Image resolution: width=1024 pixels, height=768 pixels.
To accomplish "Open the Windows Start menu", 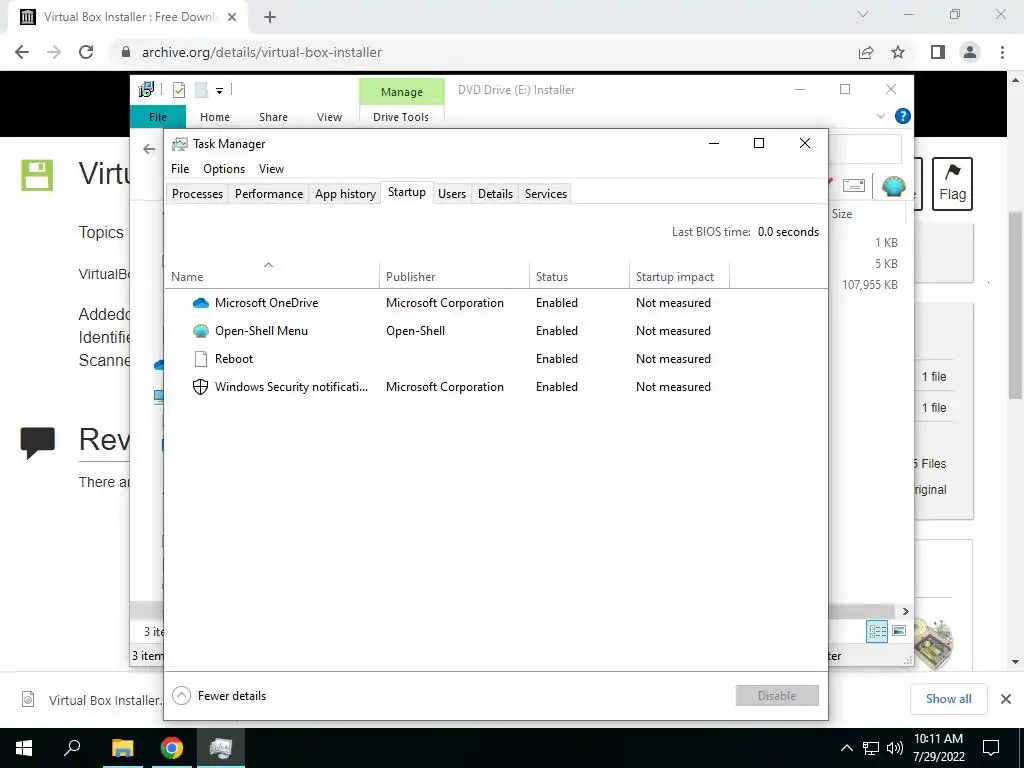I will (x=24, y=748).
